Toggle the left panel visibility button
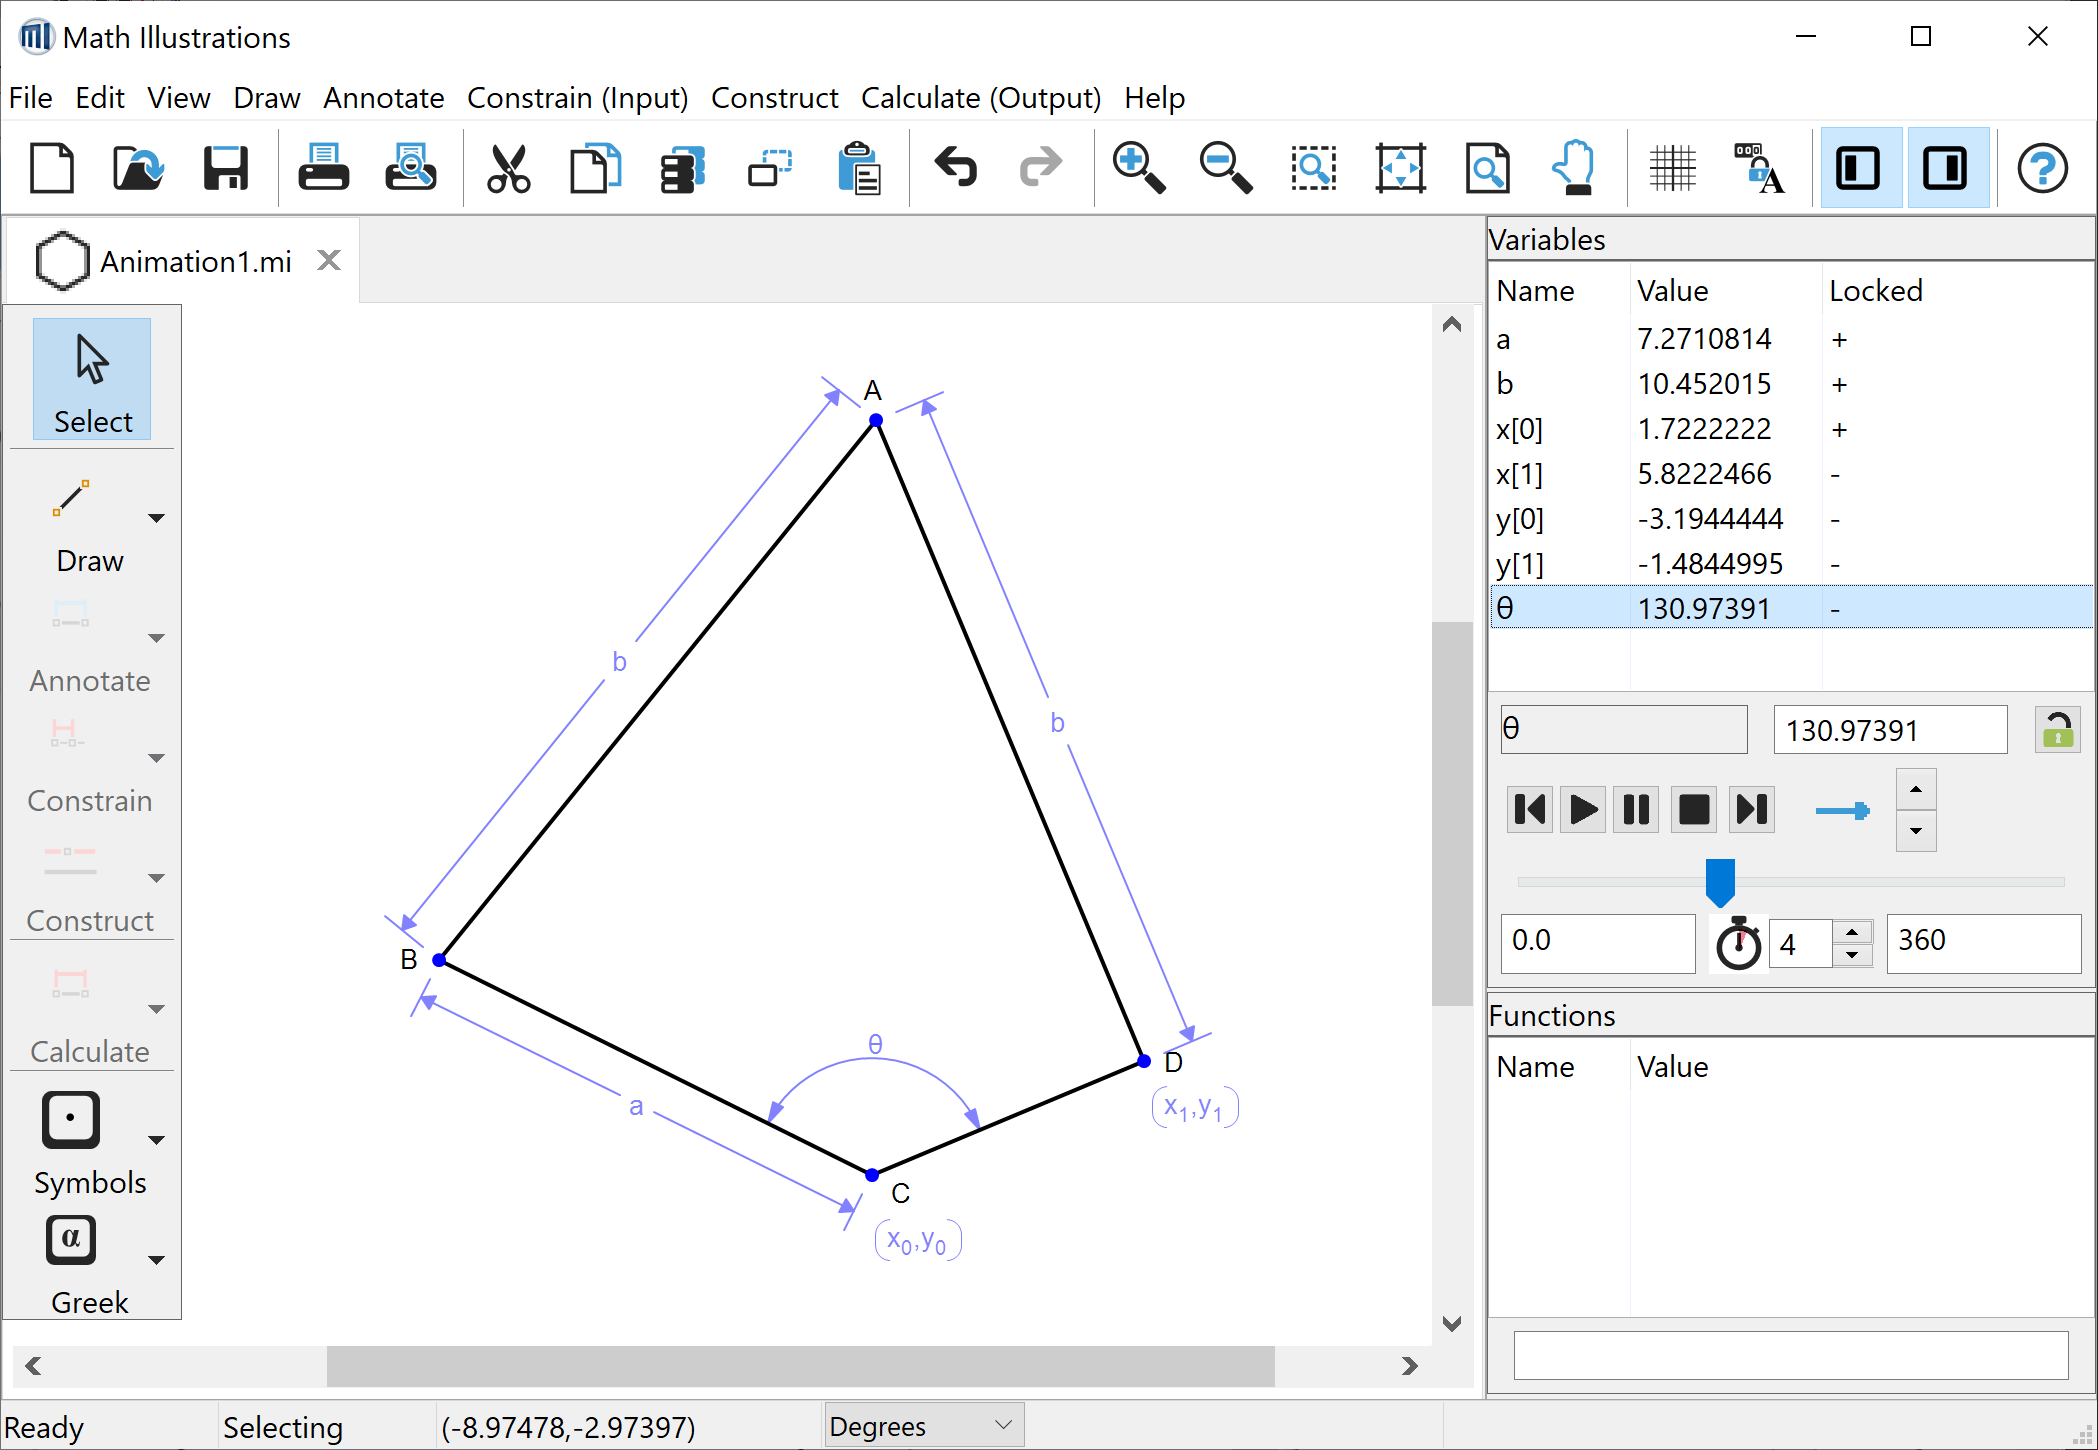The image size is (2098, 1450). (1860, 166)
